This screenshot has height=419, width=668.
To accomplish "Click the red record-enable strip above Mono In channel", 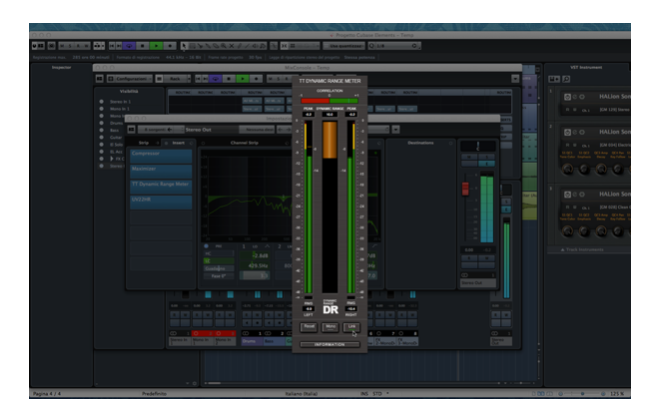I will point(203,333).
